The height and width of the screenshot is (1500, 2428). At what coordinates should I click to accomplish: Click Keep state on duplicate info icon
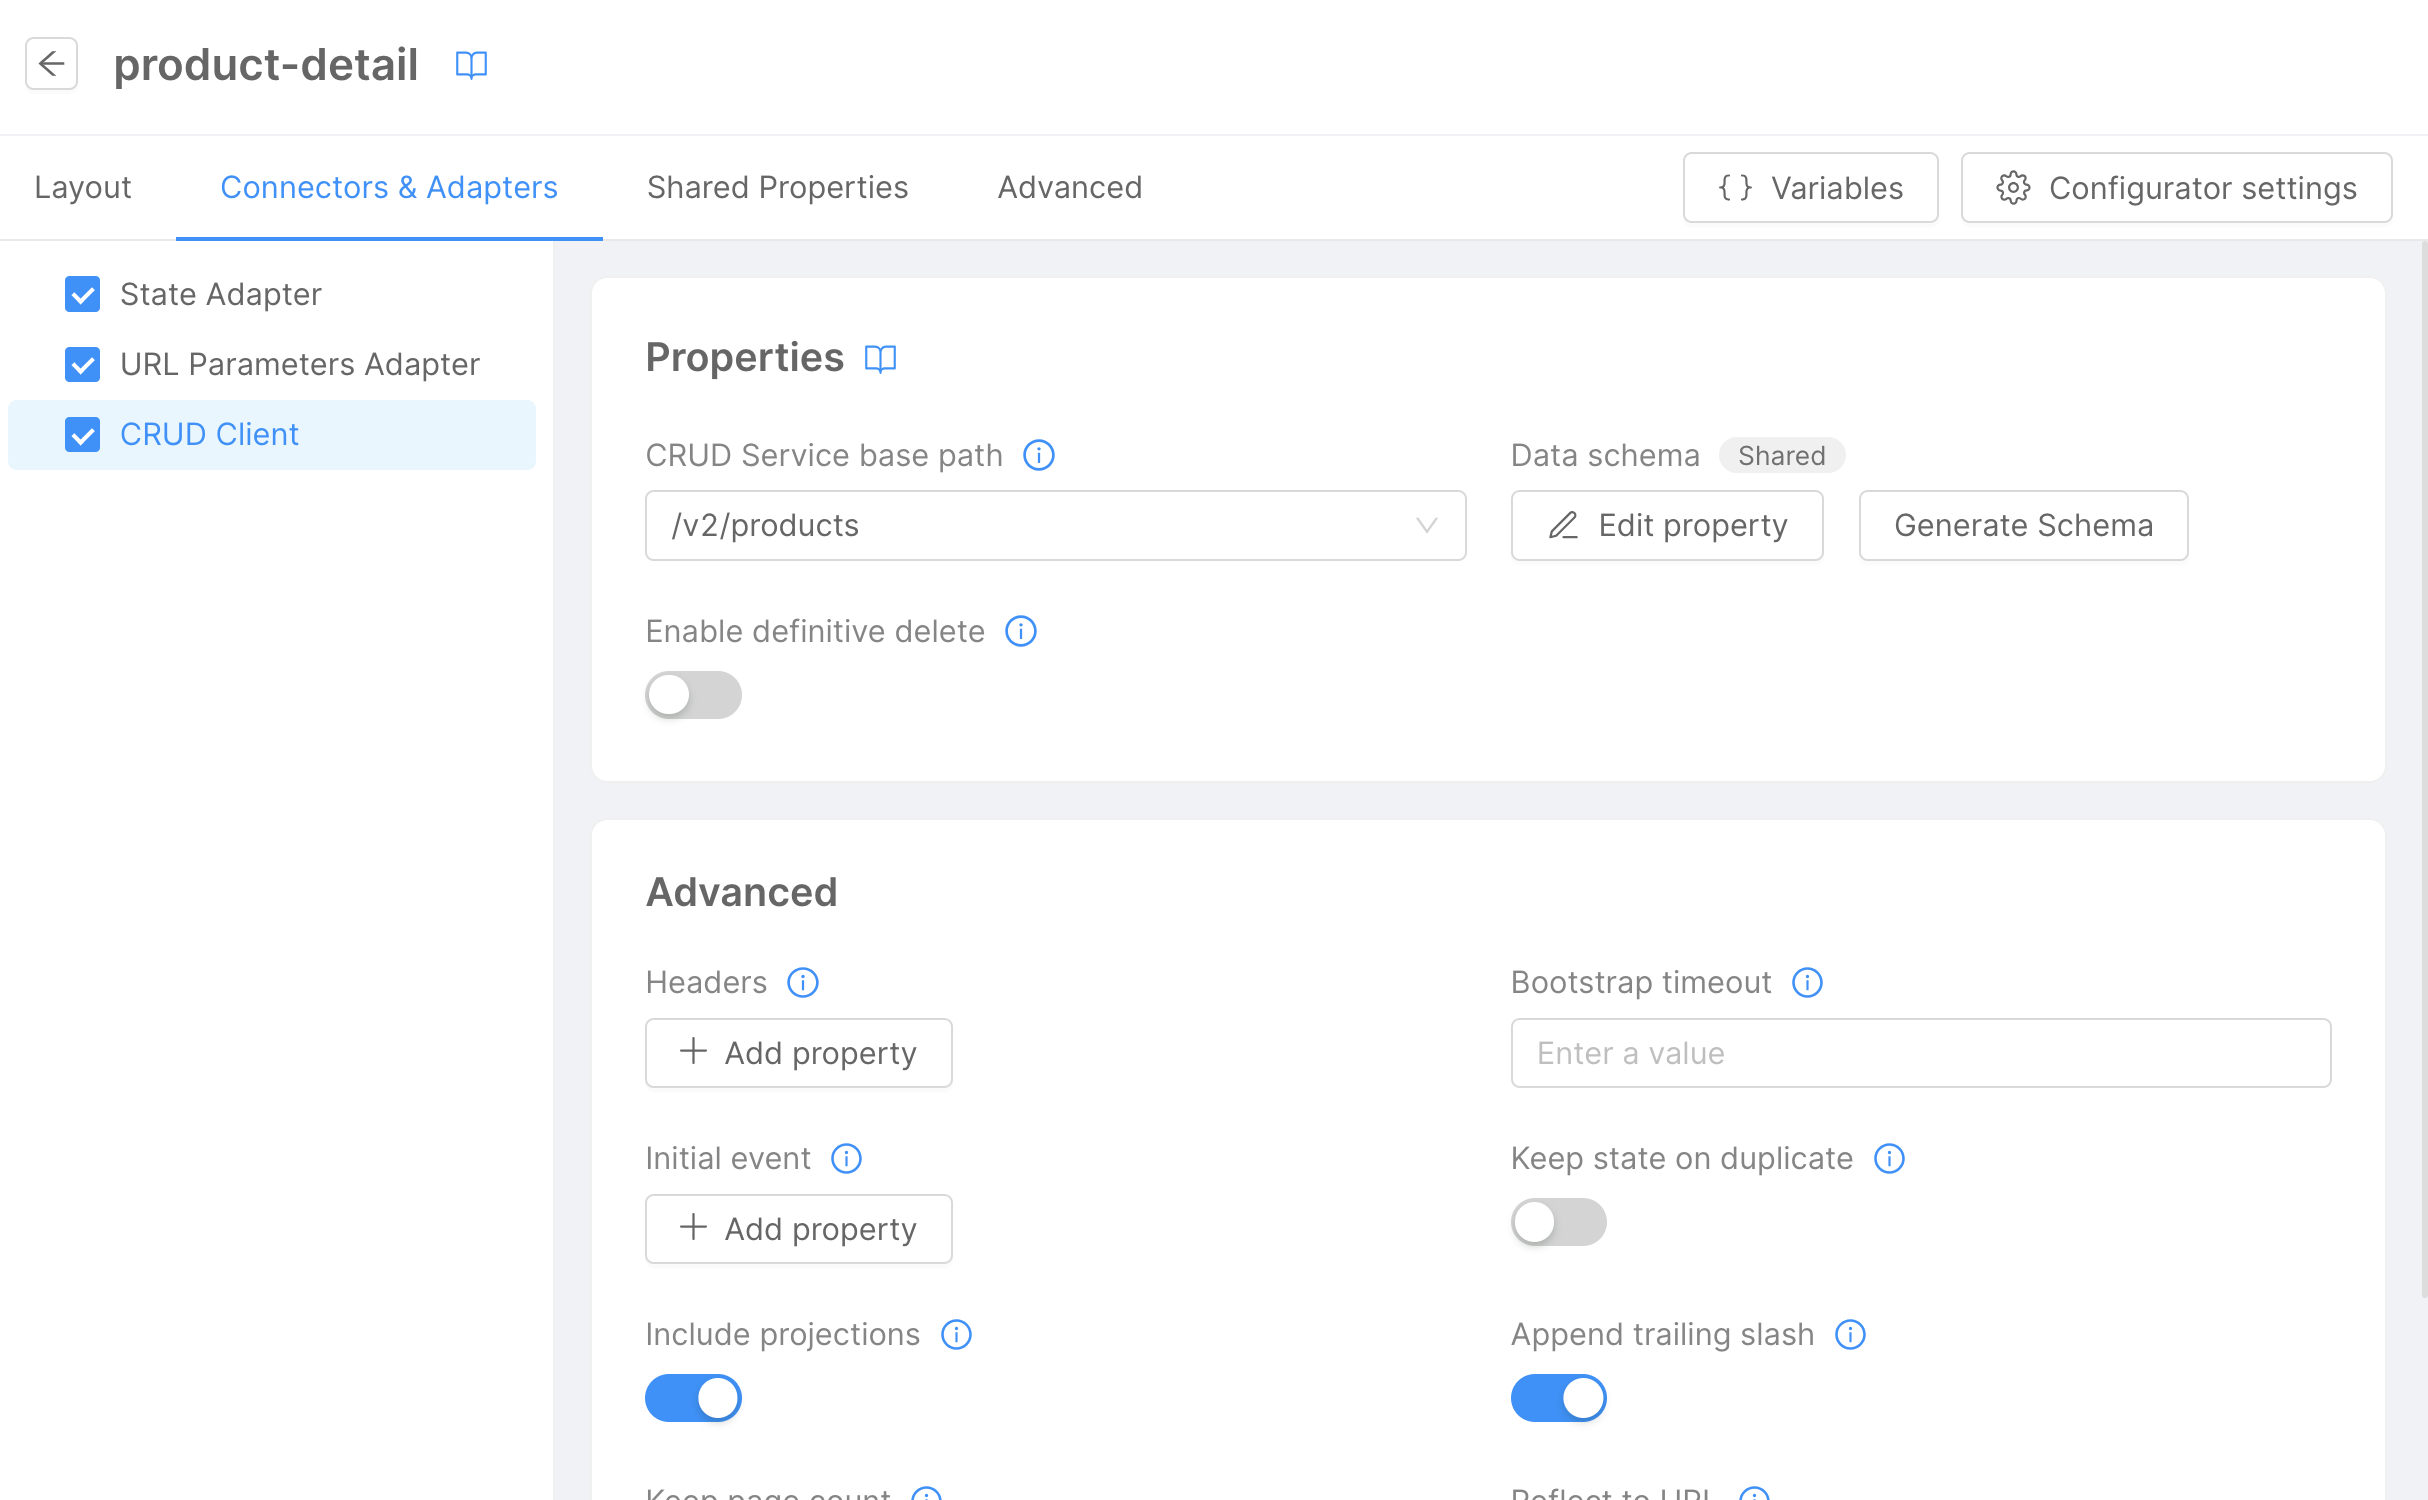(x=1889, y=1159)
